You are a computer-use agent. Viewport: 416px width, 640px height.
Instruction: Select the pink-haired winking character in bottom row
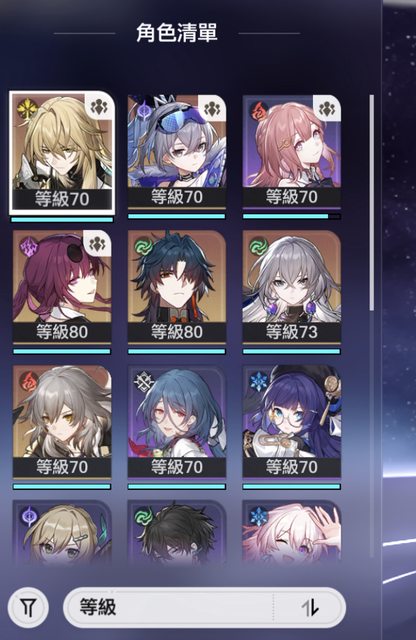tap(291, 531)
